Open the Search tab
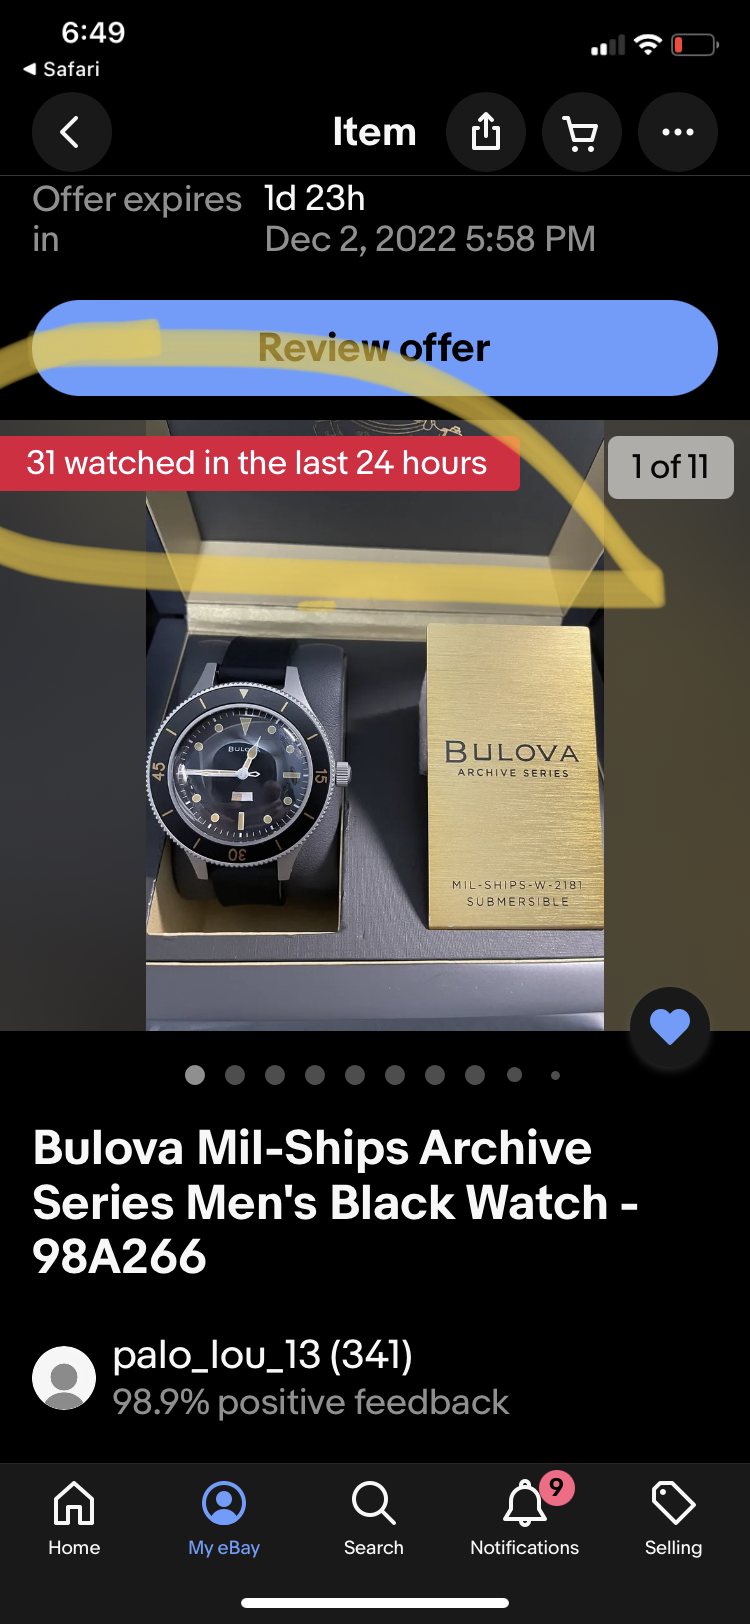Viewport: 750px width, 1624px height. [374, 1518]
